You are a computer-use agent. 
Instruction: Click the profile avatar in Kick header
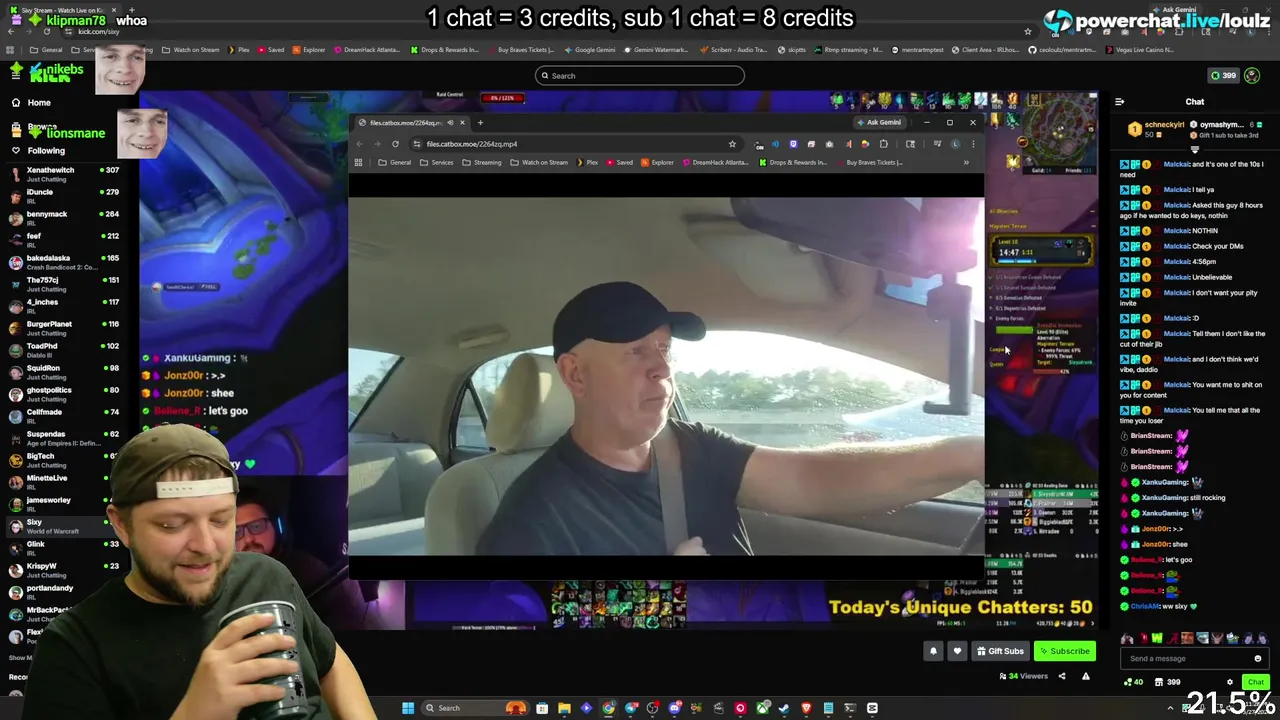[1252, 76]
